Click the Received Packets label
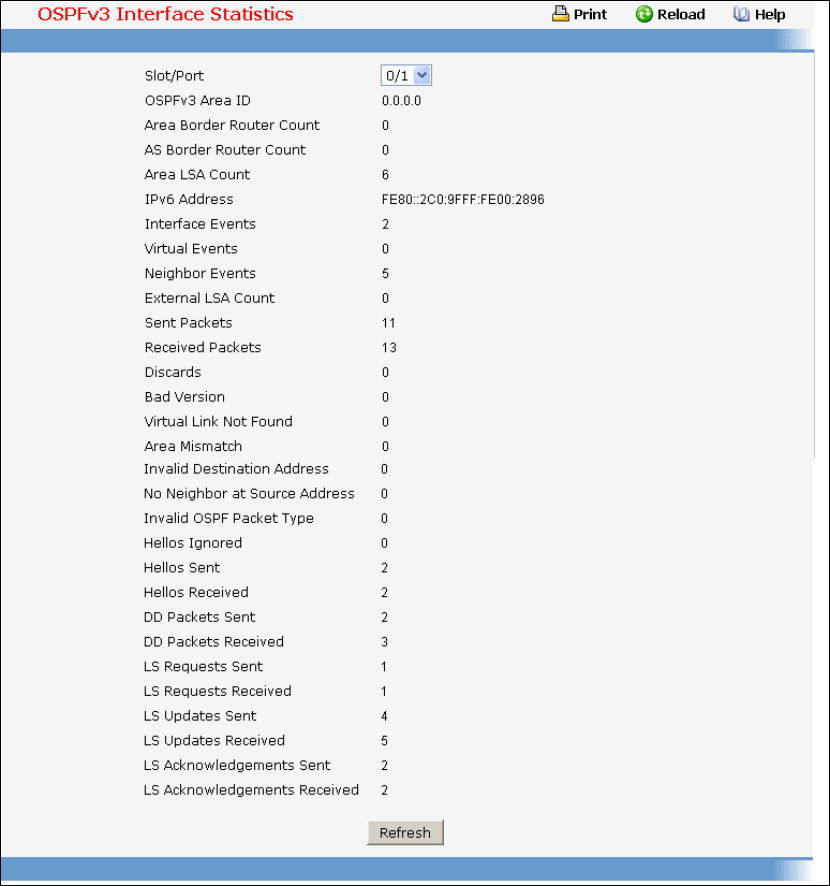 [x=203, y=348]
